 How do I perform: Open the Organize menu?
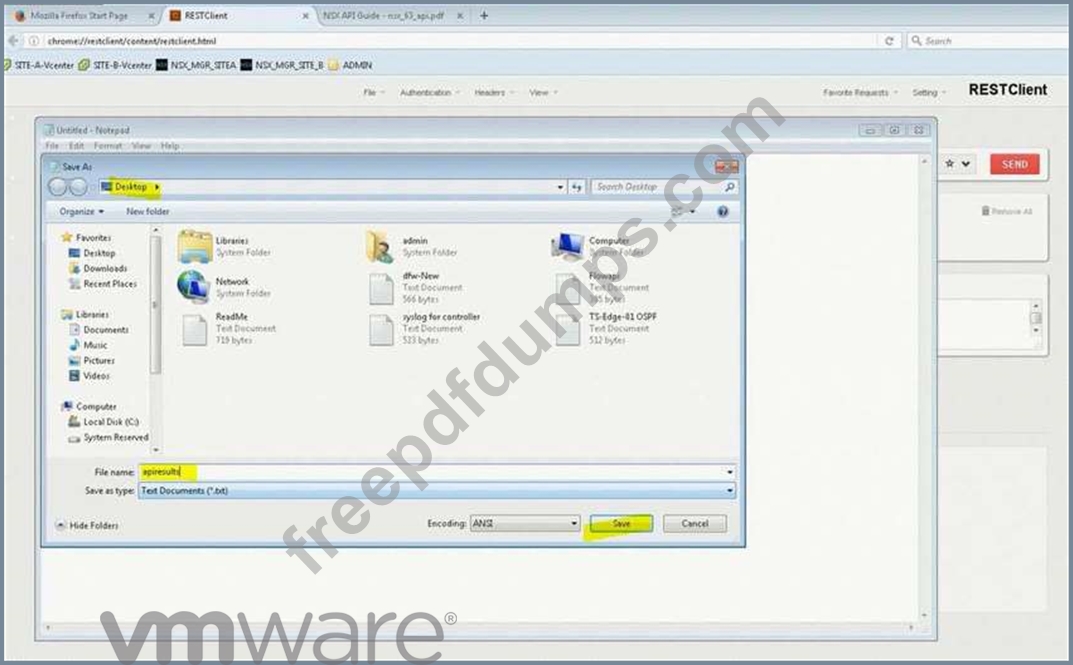point(81,211)
